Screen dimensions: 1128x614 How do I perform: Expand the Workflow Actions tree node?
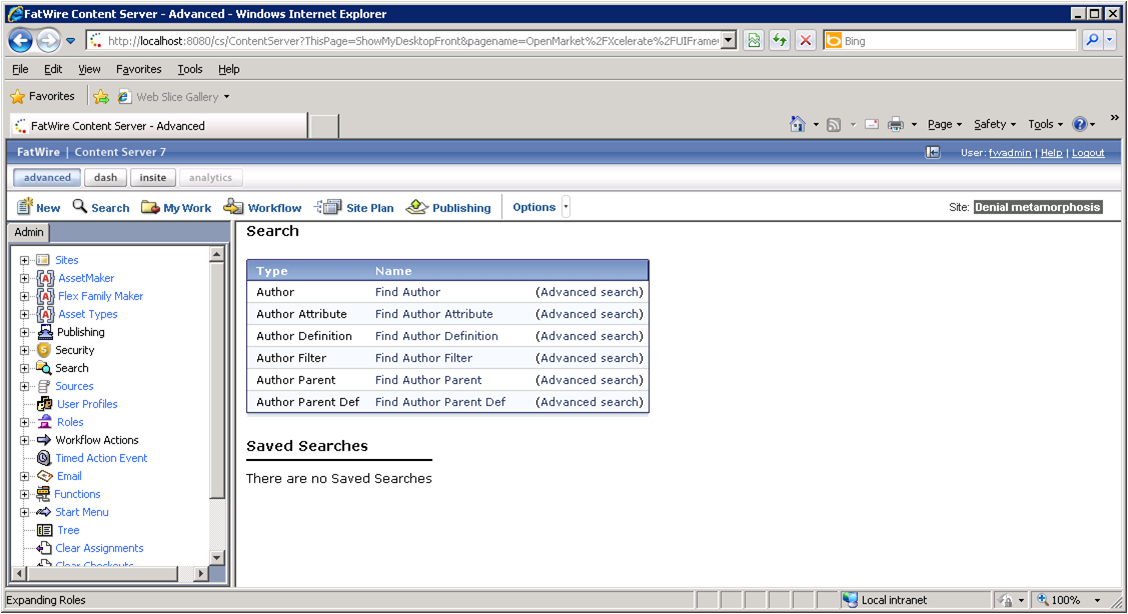(x=24, y=440)
